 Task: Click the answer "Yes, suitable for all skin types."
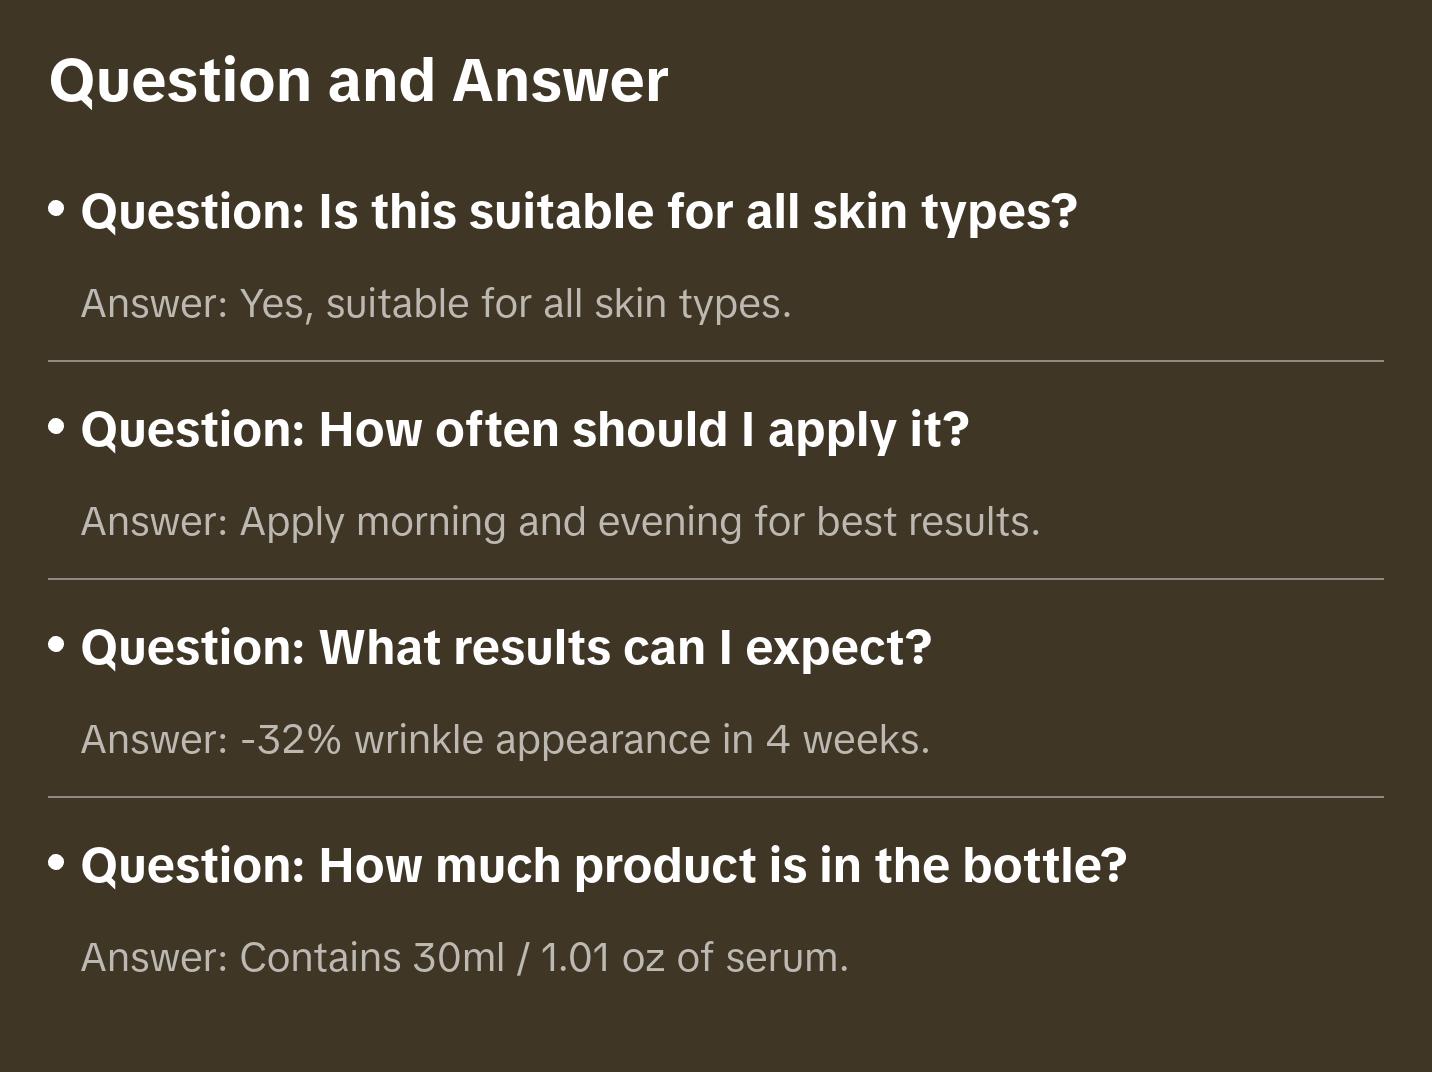pyautogui.click(x=436, y=304)
